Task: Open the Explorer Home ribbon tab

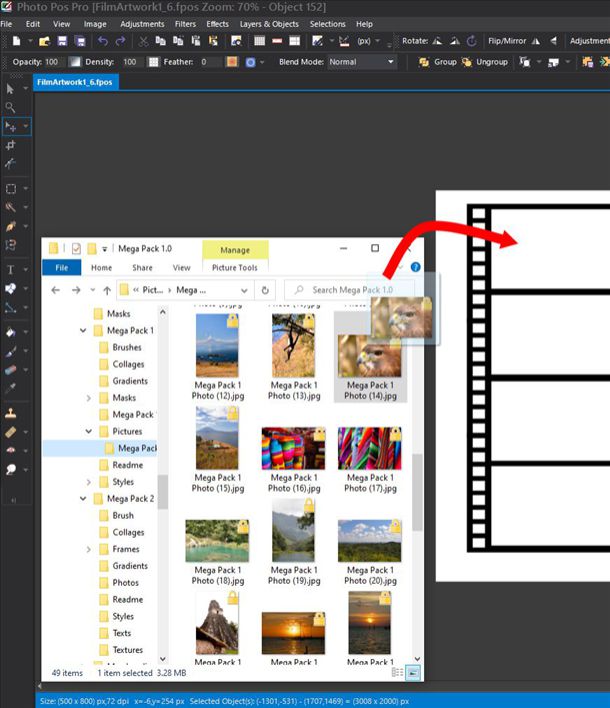Action: (102, 268)
